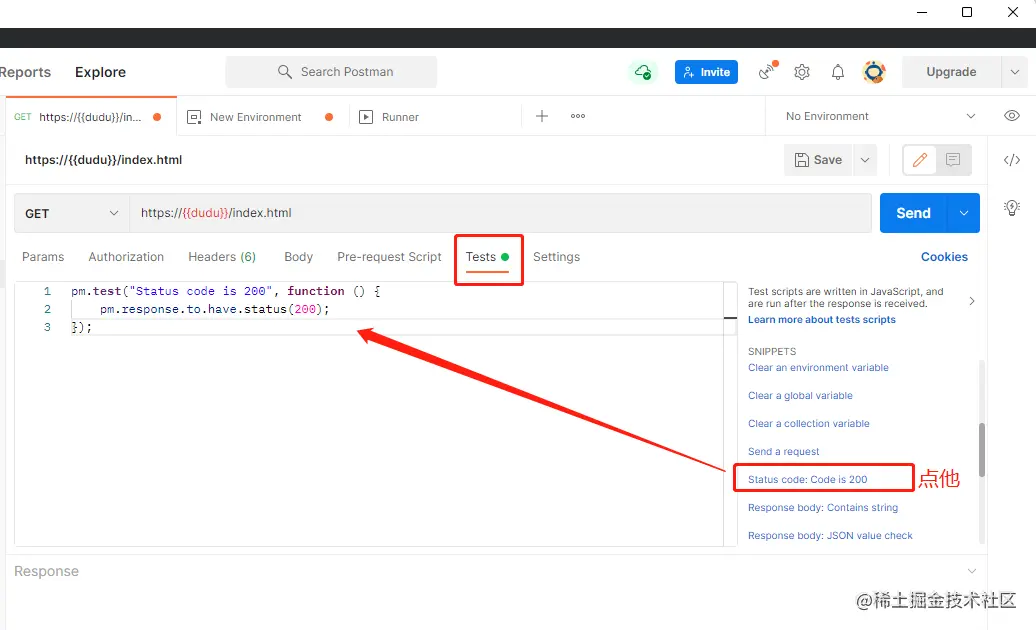The image size is (1036, 630).
Task: Click the Runner tab play icon
Action: pos(365,117)
